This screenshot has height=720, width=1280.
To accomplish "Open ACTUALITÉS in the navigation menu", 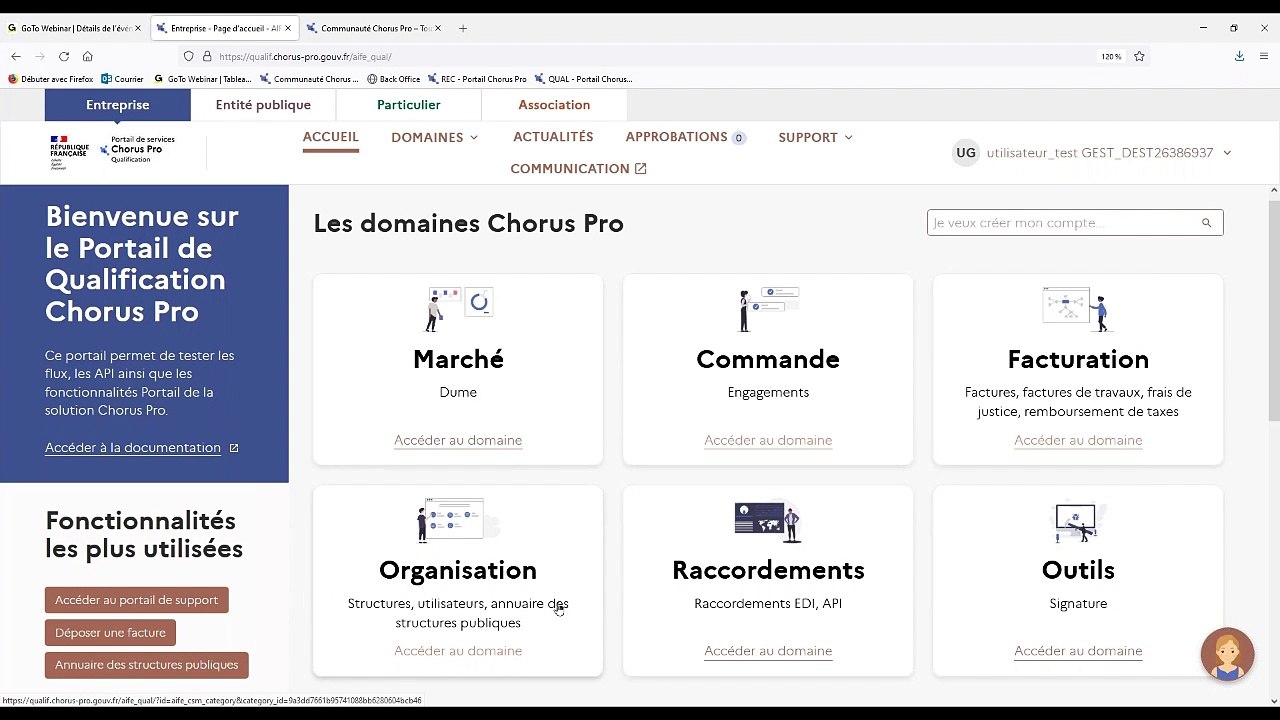I will click(553, 137).
